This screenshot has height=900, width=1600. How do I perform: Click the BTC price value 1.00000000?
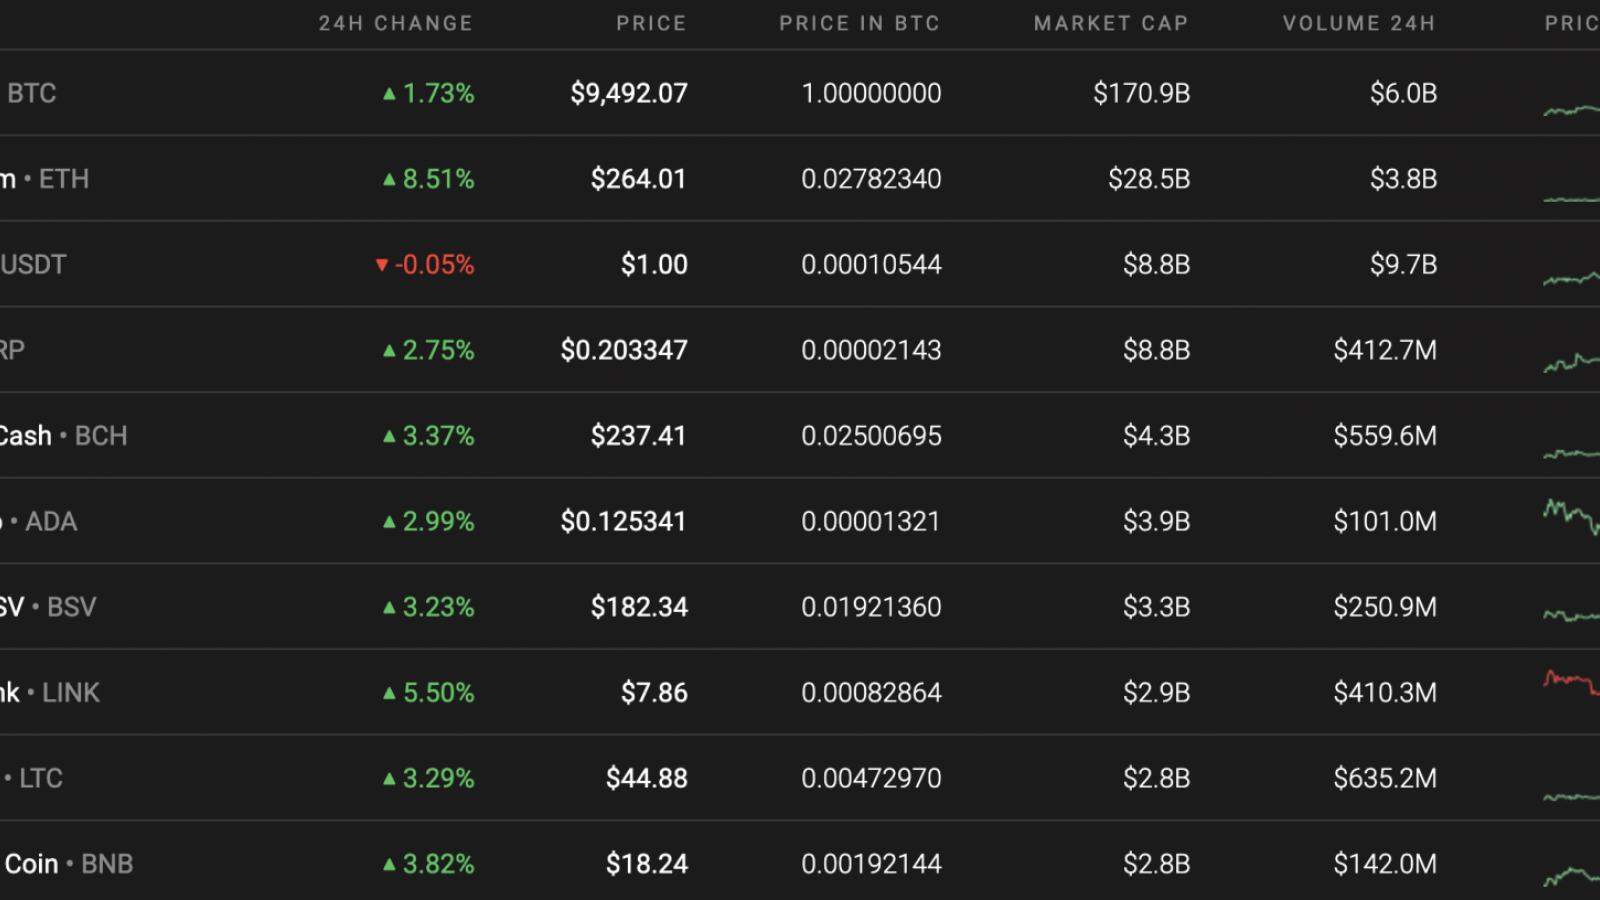tap(871, 94)
